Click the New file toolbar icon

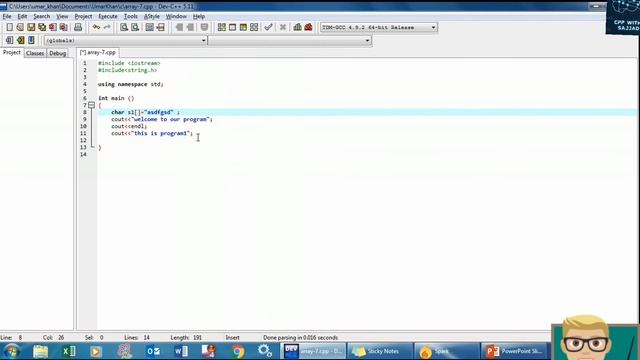point(9,27)
